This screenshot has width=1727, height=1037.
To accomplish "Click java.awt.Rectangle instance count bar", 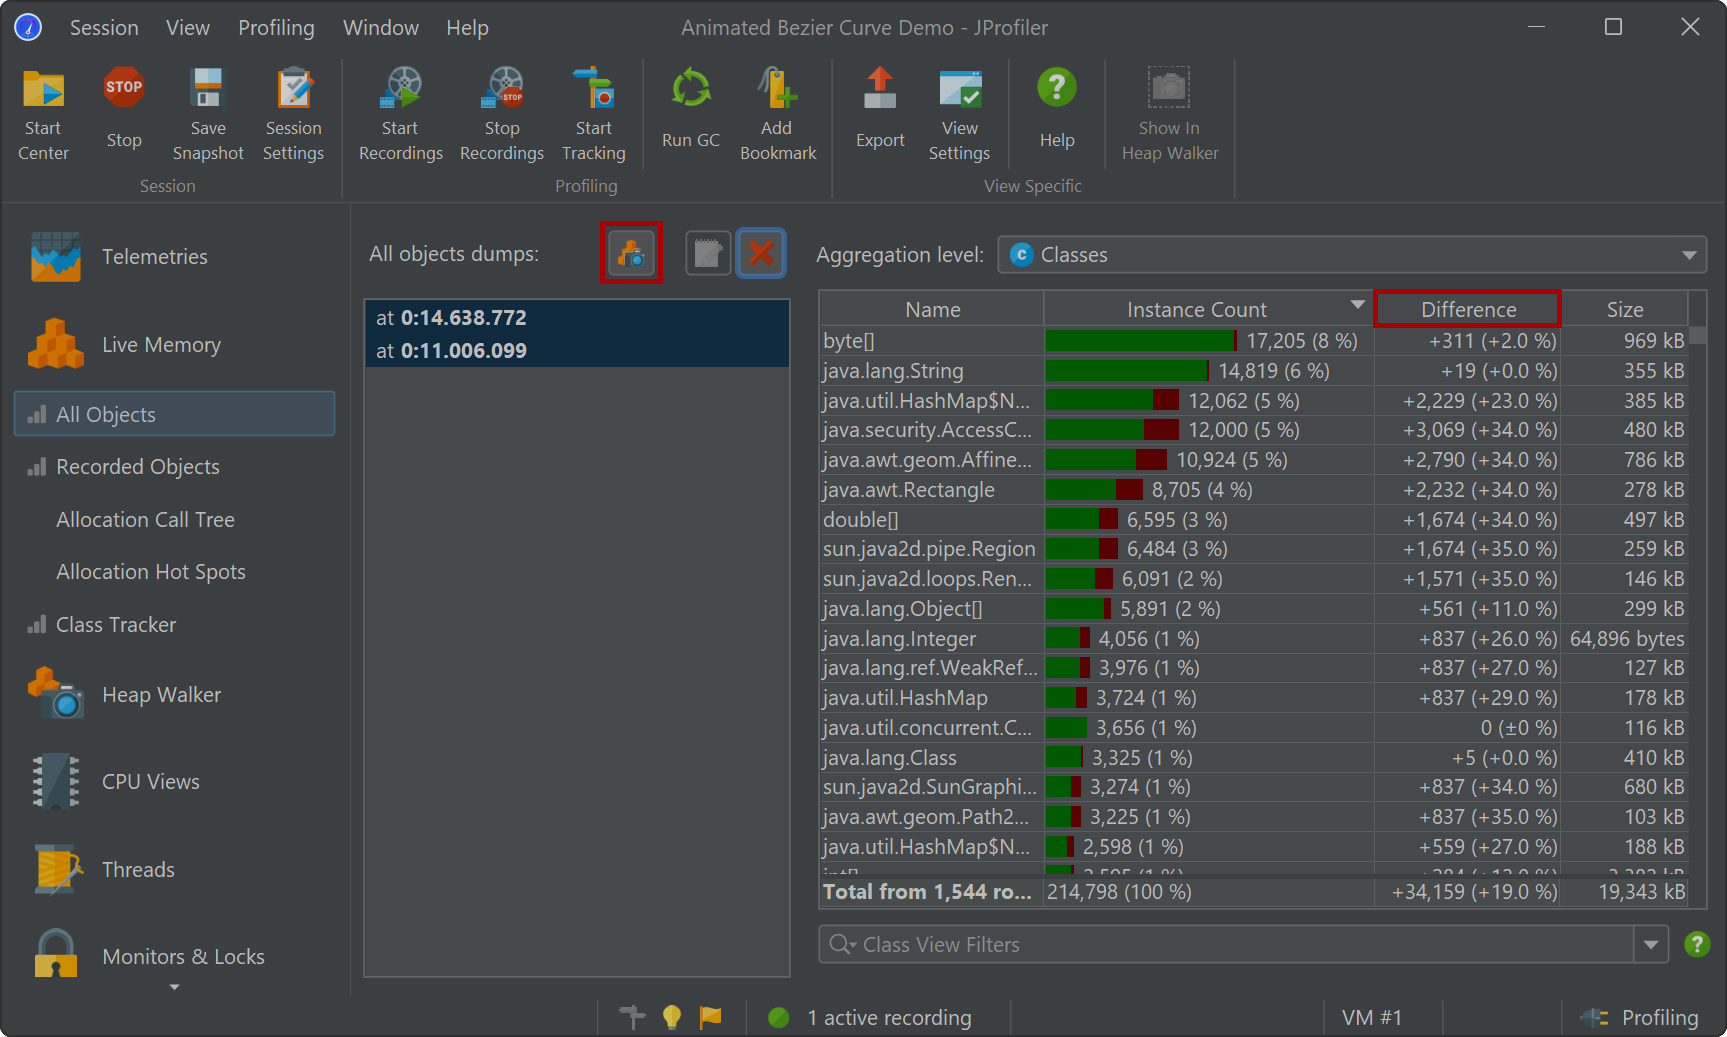I will pyautogui.click(x=1094, y=490).
